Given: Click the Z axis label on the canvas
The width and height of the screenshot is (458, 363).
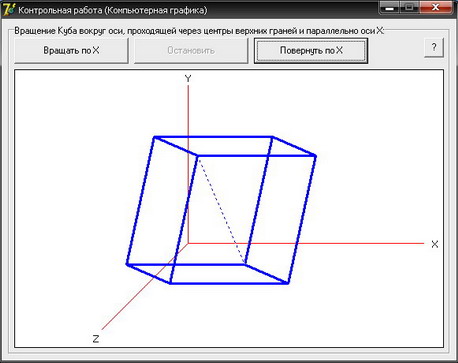Looking at the screenshot, I should pyautogui.click(x=96, y=339).
